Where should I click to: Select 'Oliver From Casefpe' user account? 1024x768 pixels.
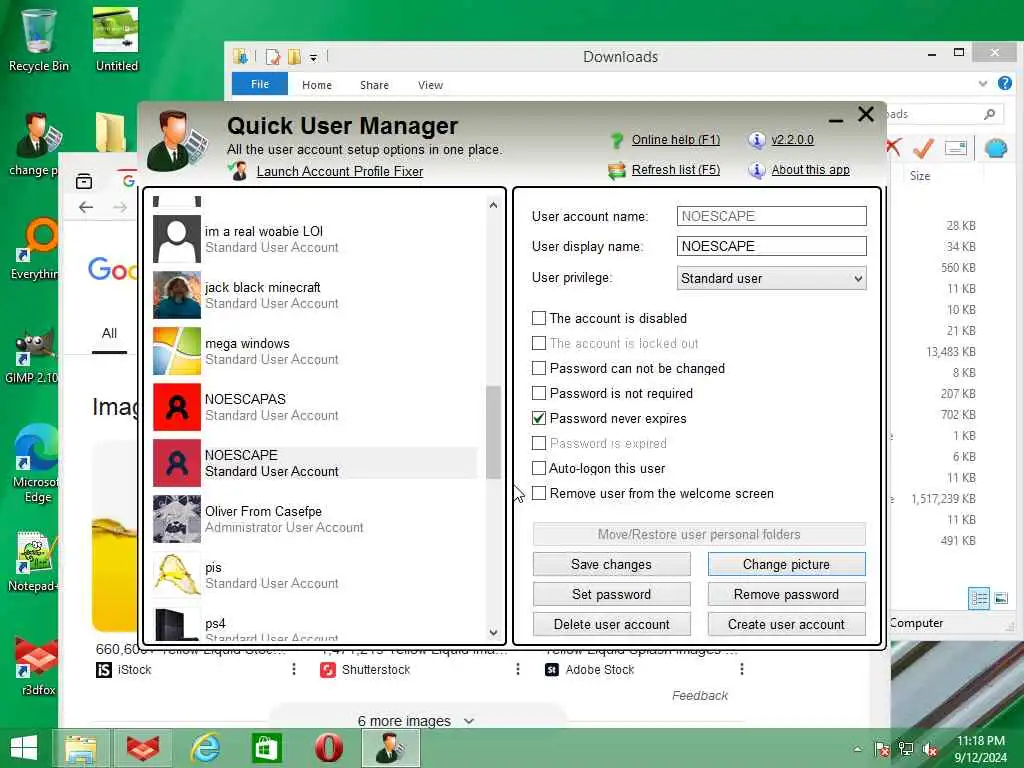tap(315, 519)
